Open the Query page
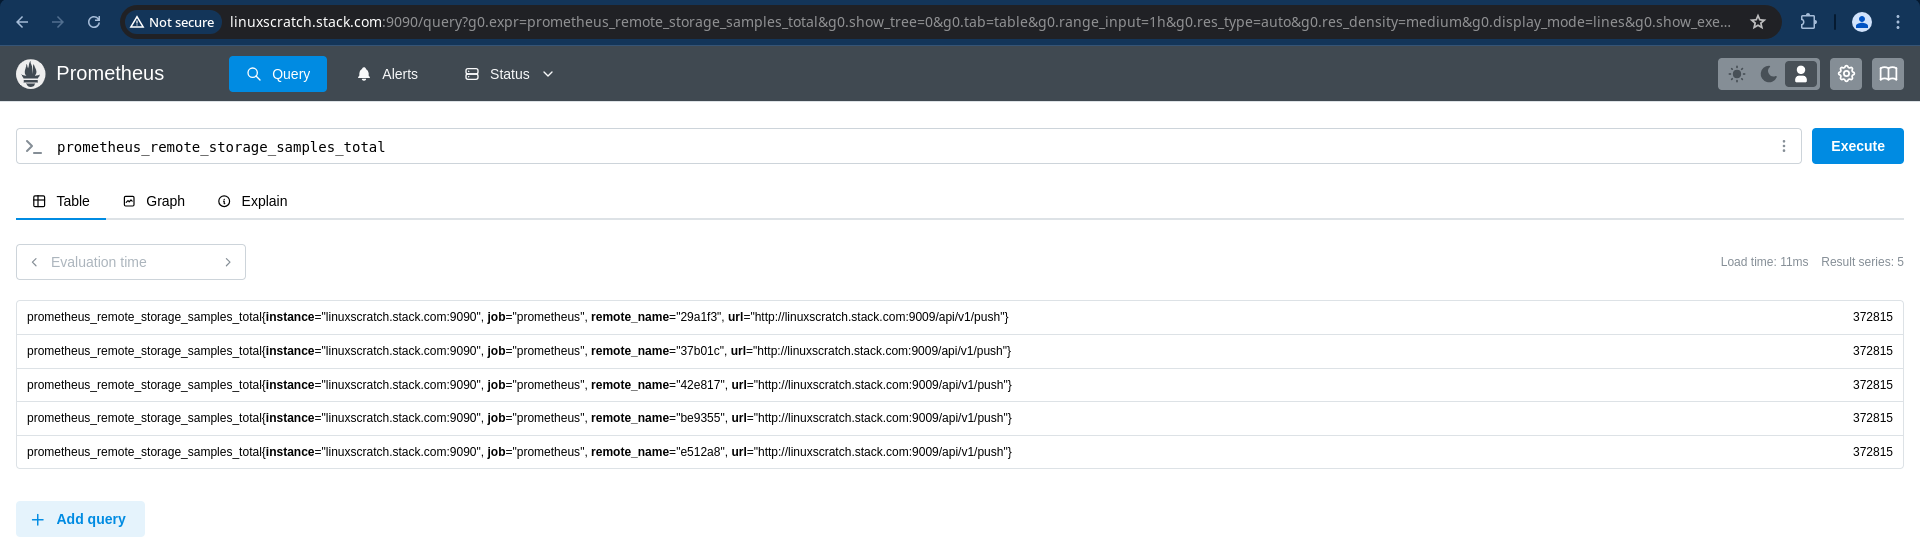Image resolution: width=1920 pixels, height=555 pixels. click(x=278, y=74)
